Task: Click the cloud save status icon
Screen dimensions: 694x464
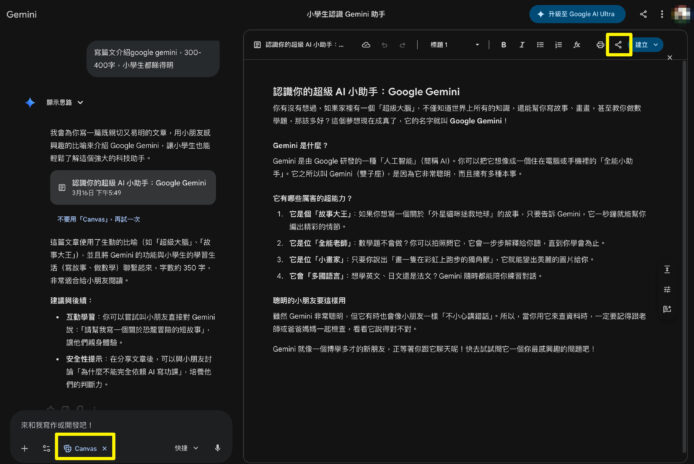Action: point(366,45)
